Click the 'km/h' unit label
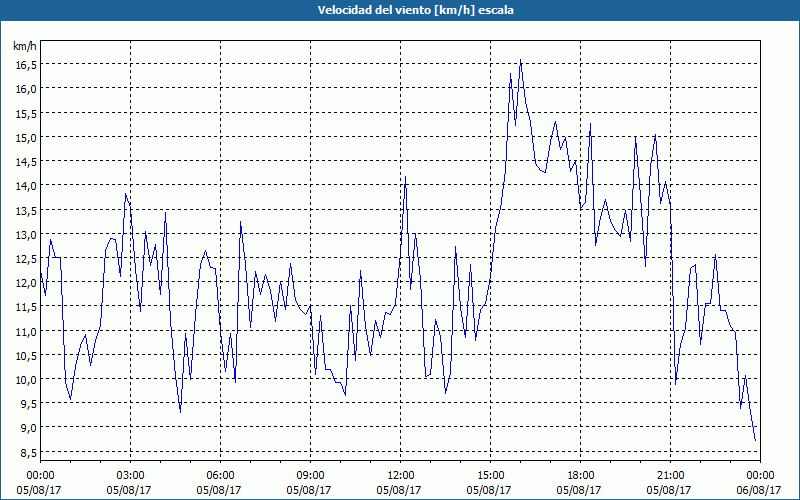Viewport: 800px width, 500px height. 24,46
